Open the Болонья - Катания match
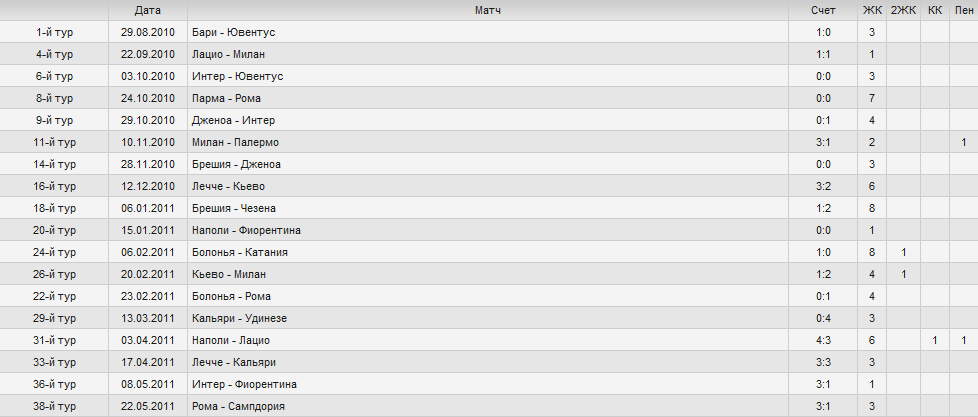Image resolution: width=978 pixels, height=417 pixels. click(x=240, y=252)
